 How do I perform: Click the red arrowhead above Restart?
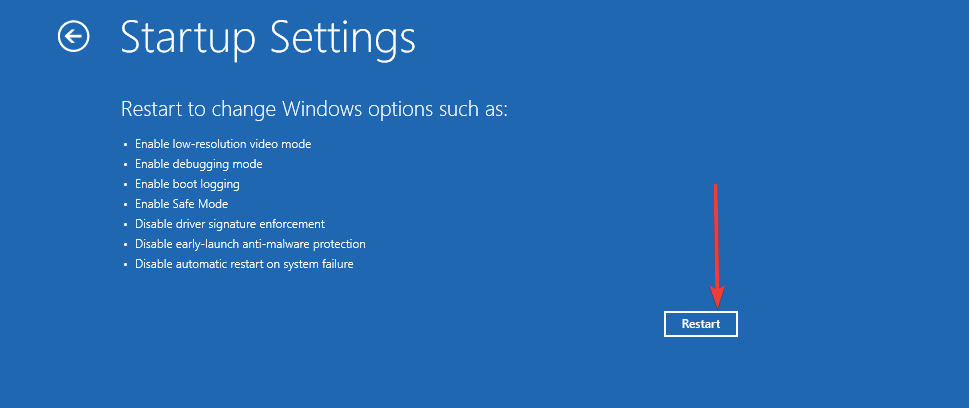pyautogui.click(x=717, y=298)
